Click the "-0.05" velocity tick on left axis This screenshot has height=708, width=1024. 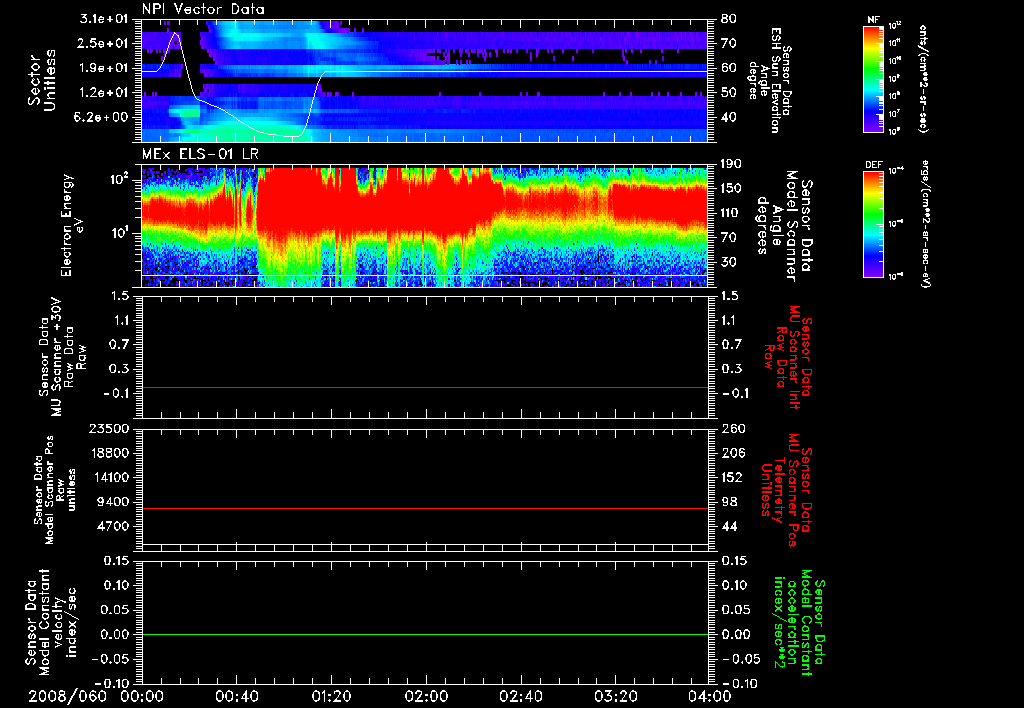[112, 659]
